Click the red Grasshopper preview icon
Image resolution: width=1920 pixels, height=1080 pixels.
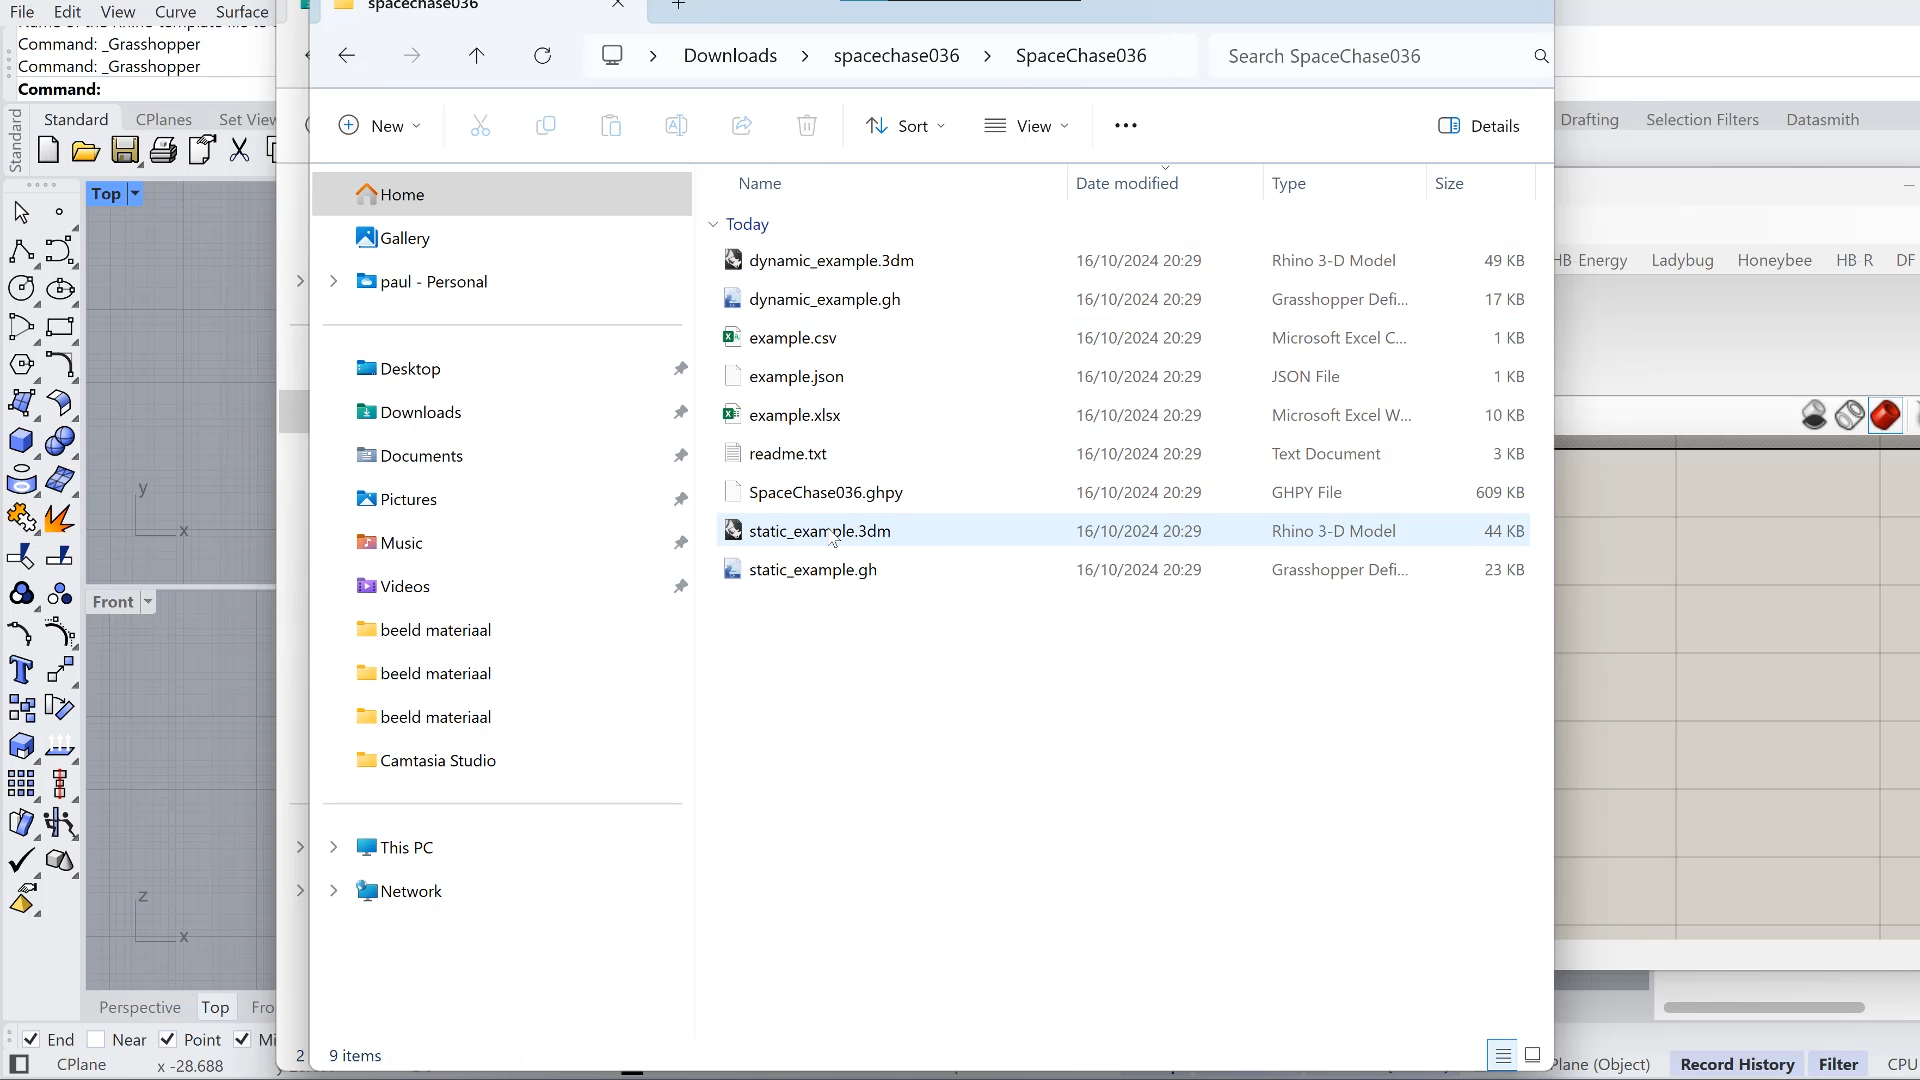tap(1885, 415)
